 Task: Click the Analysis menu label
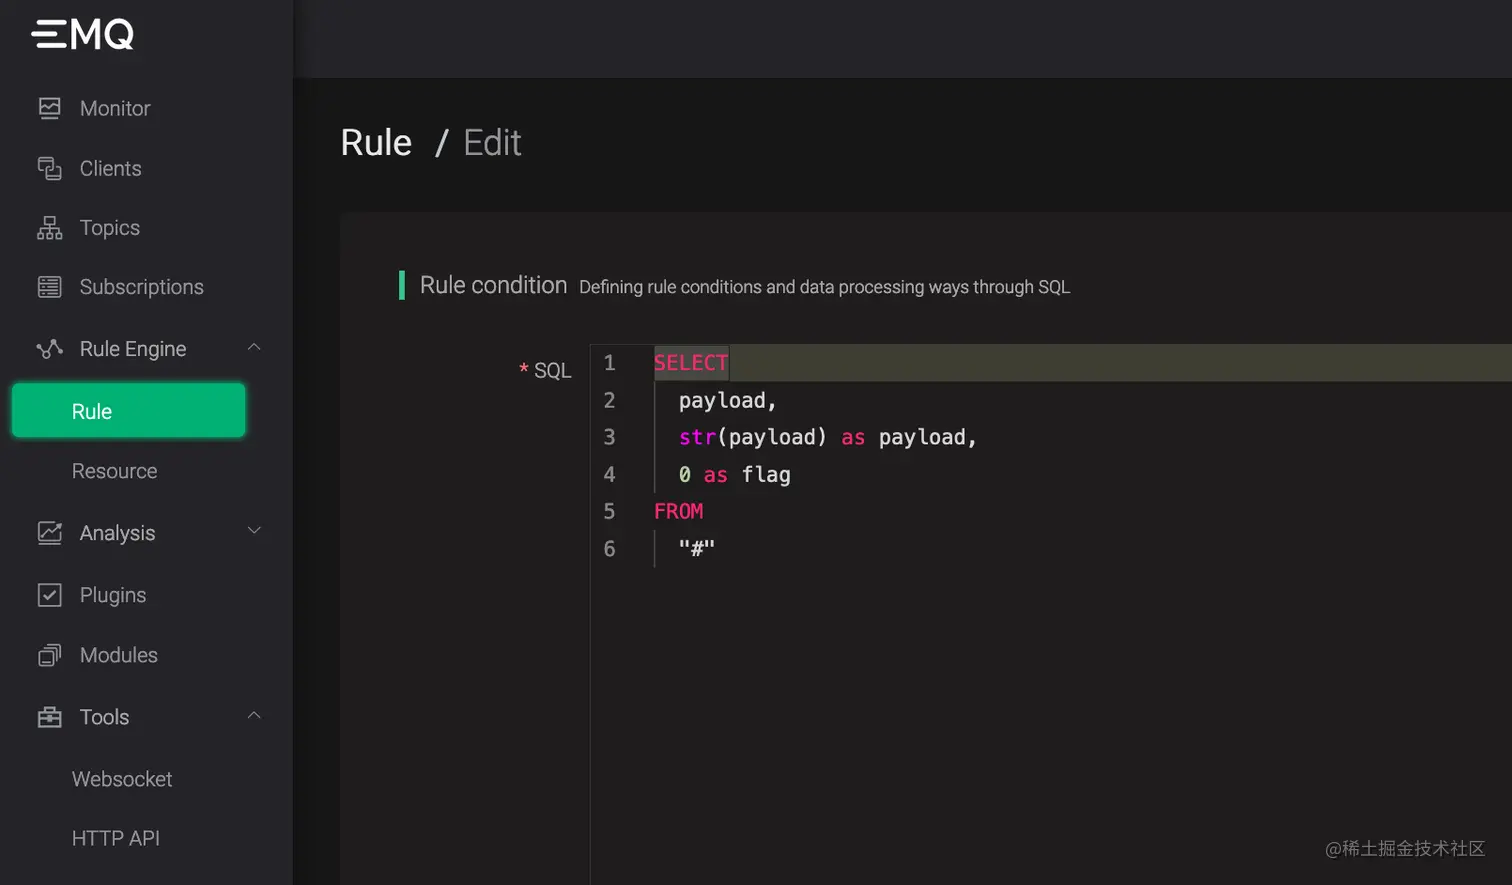click(x=117, y=533)
